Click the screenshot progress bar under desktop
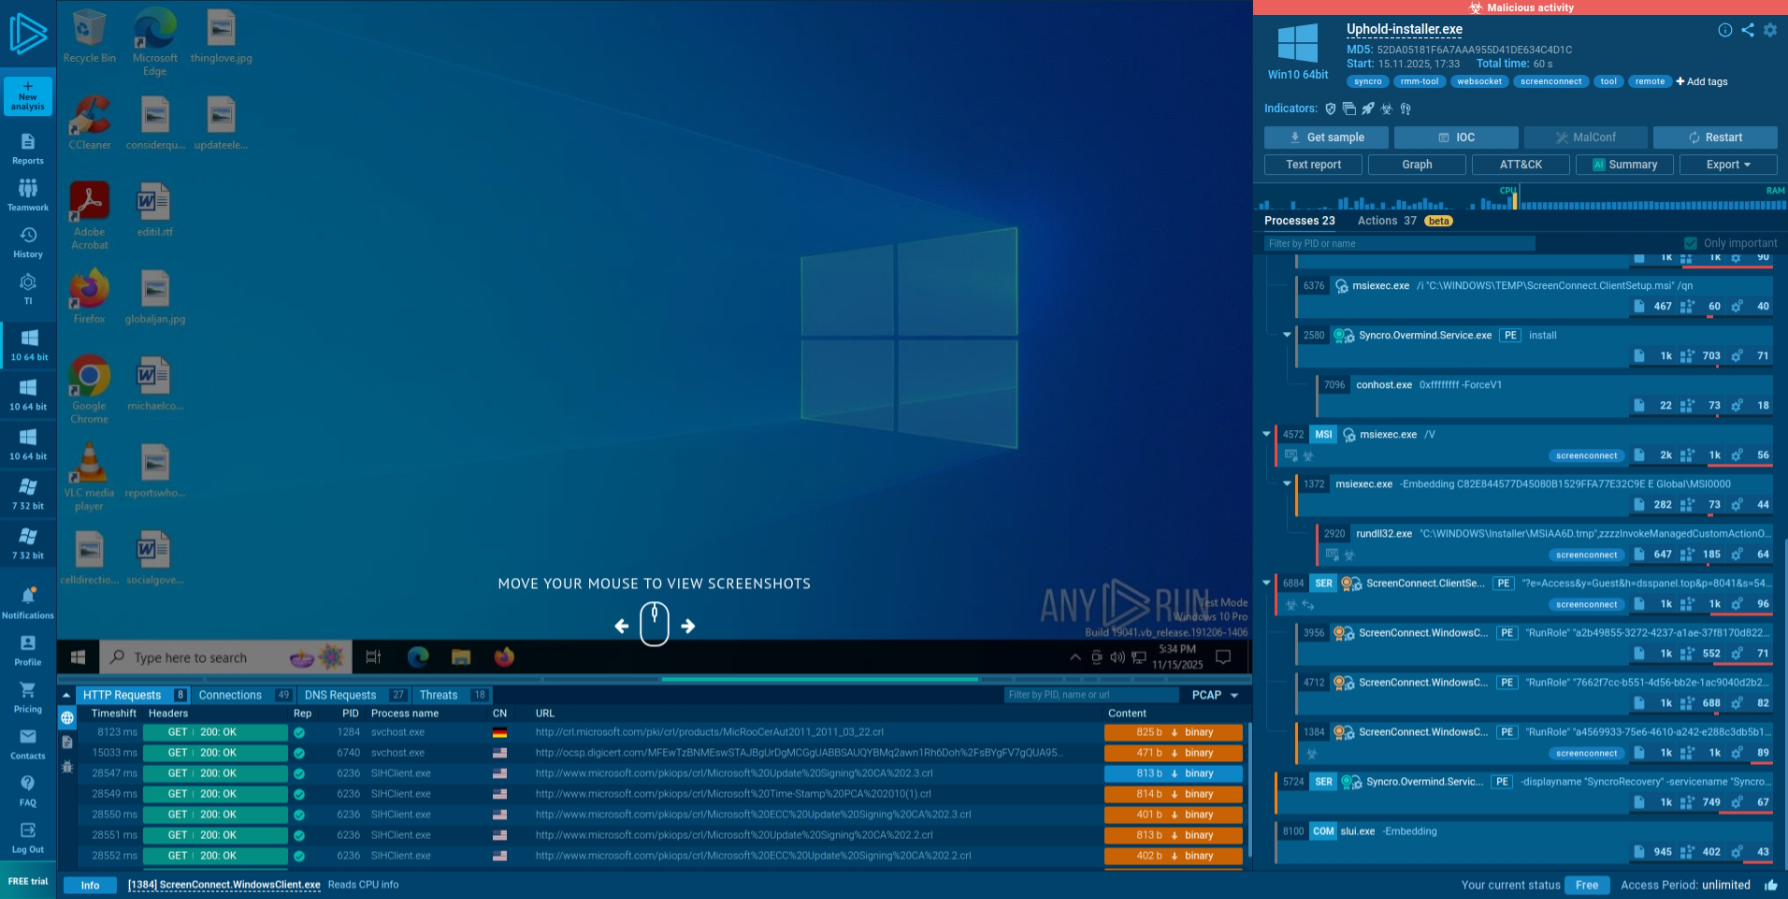 655,679
